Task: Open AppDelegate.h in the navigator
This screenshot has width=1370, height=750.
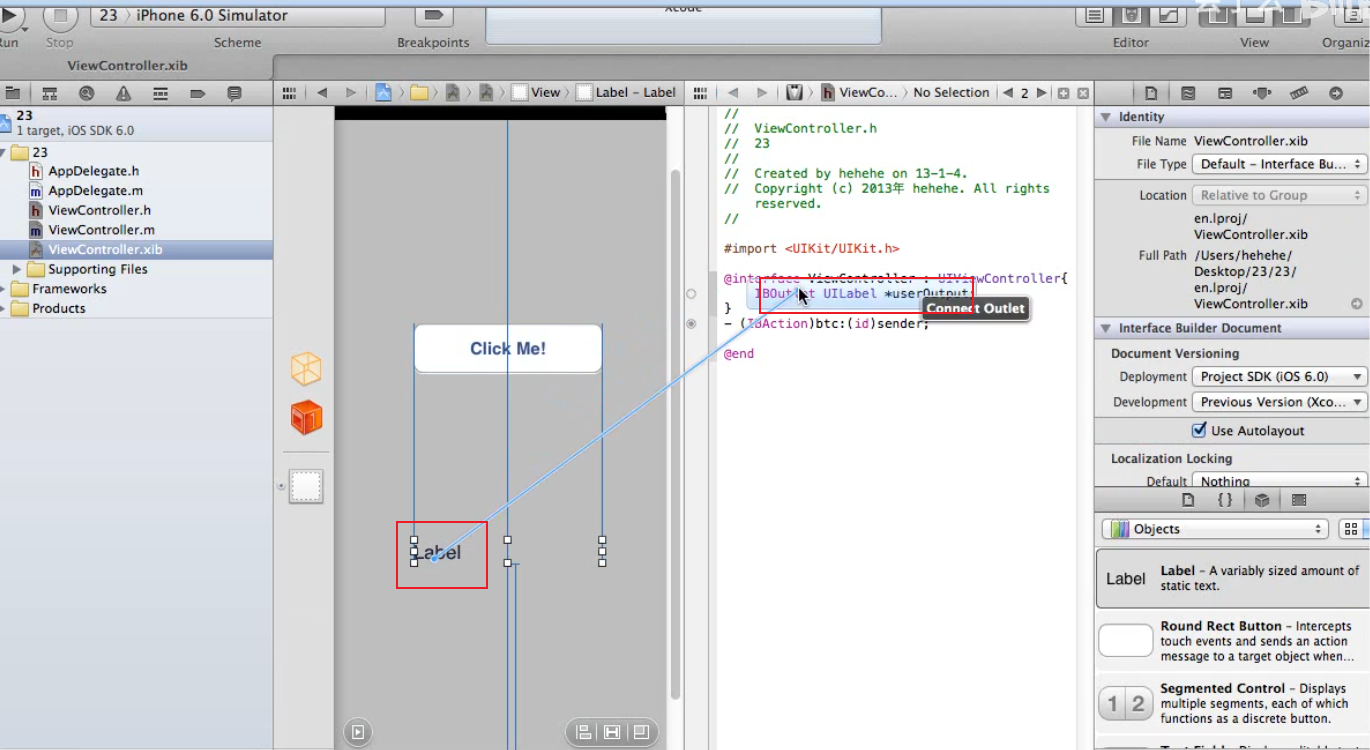Action: tap(94, 171)
